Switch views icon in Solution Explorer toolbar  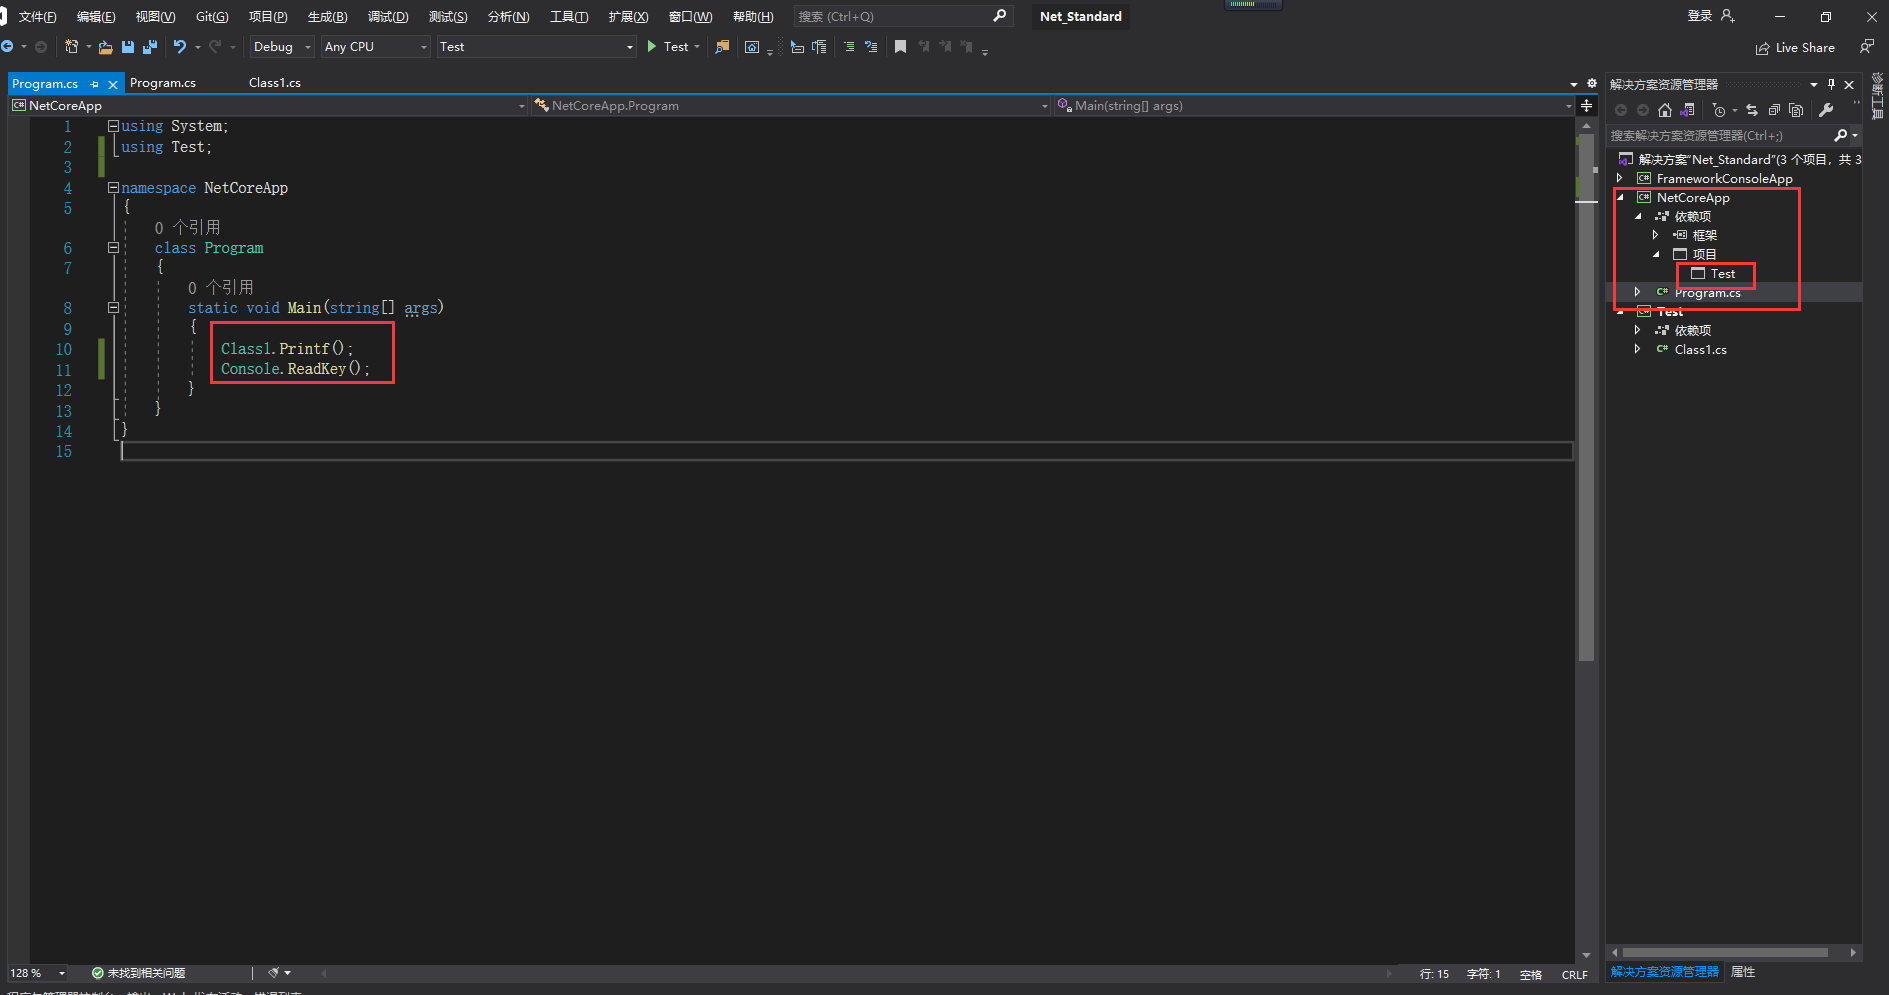pyautogui.click(x=1688, y=110)
